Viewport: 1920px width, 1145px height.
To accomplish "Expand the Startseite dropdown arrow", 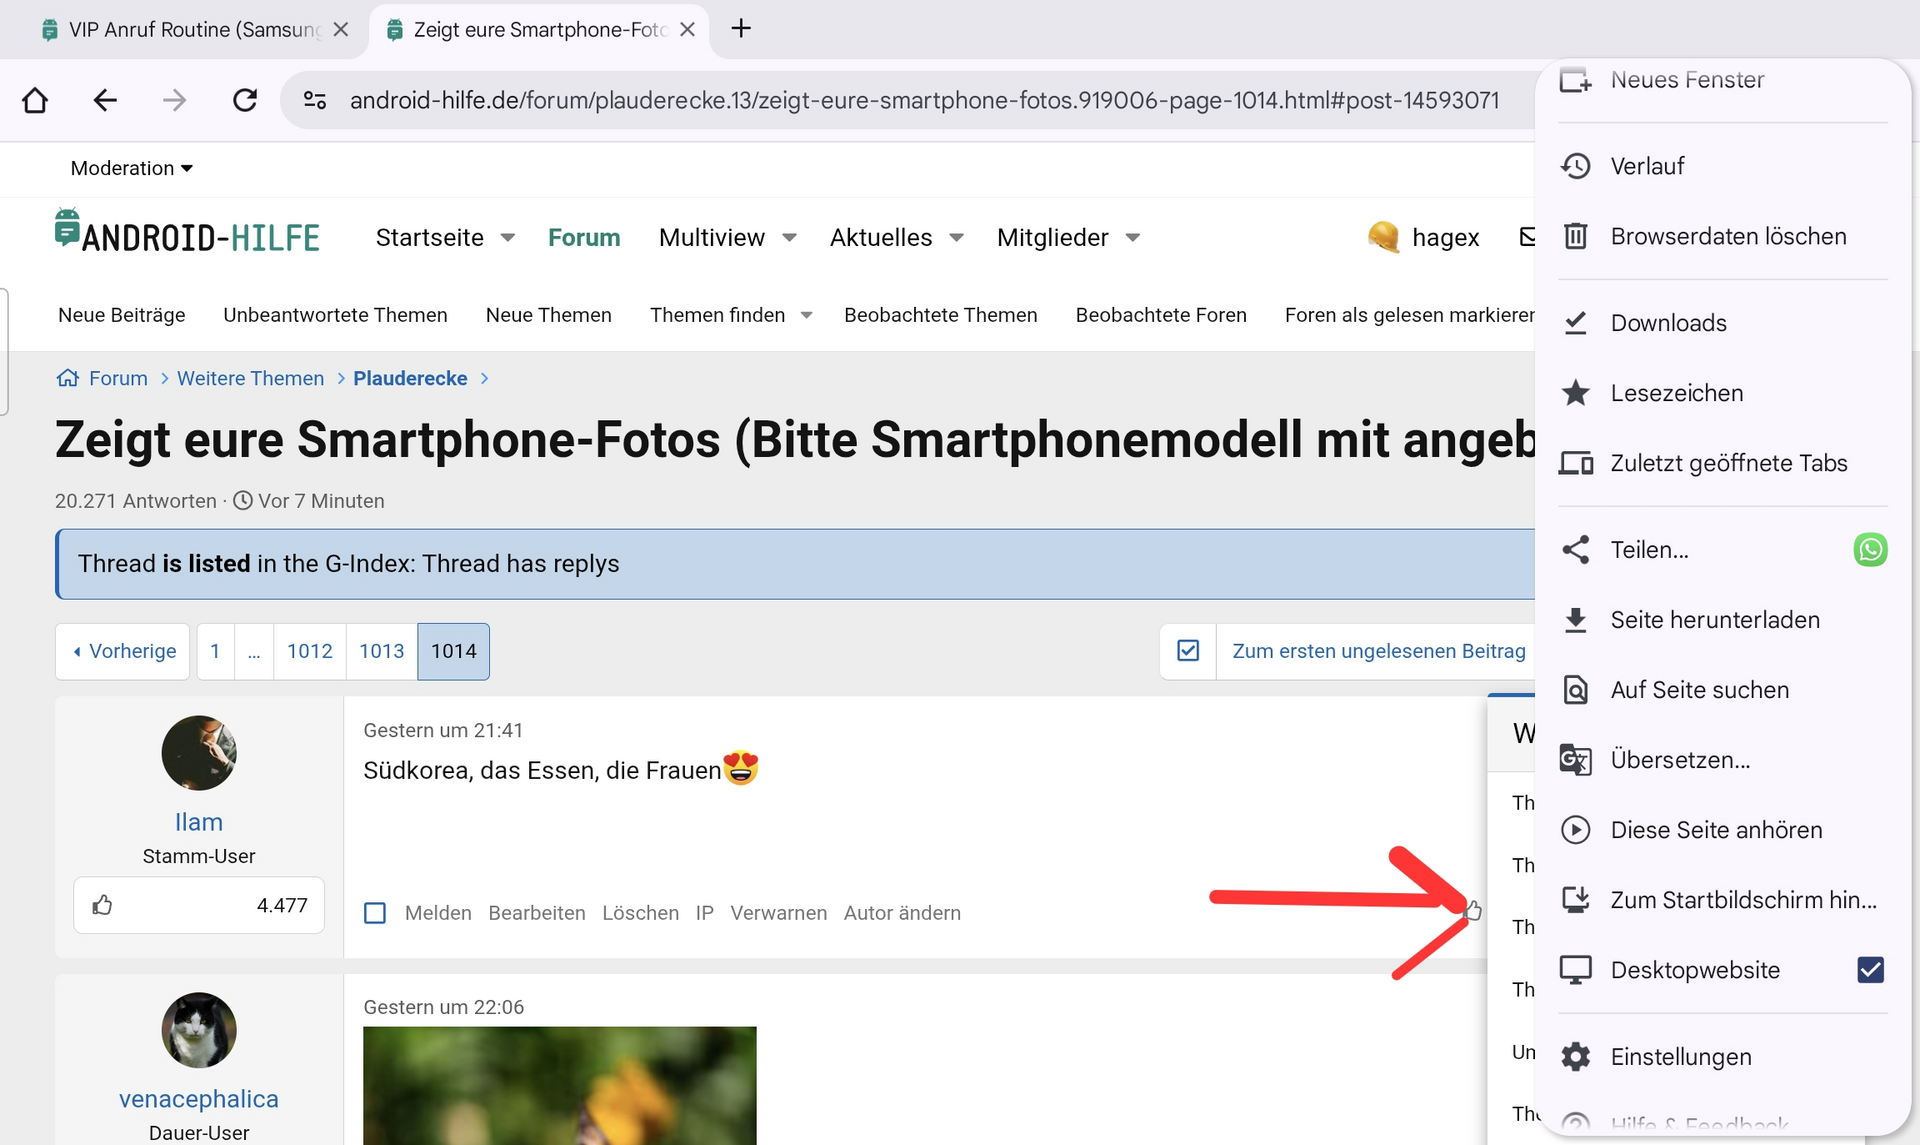I will tap(508, 238).
